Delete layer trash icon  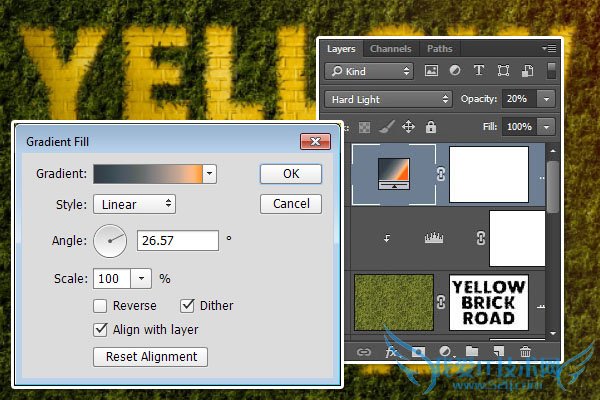click(x=525, y=351)
